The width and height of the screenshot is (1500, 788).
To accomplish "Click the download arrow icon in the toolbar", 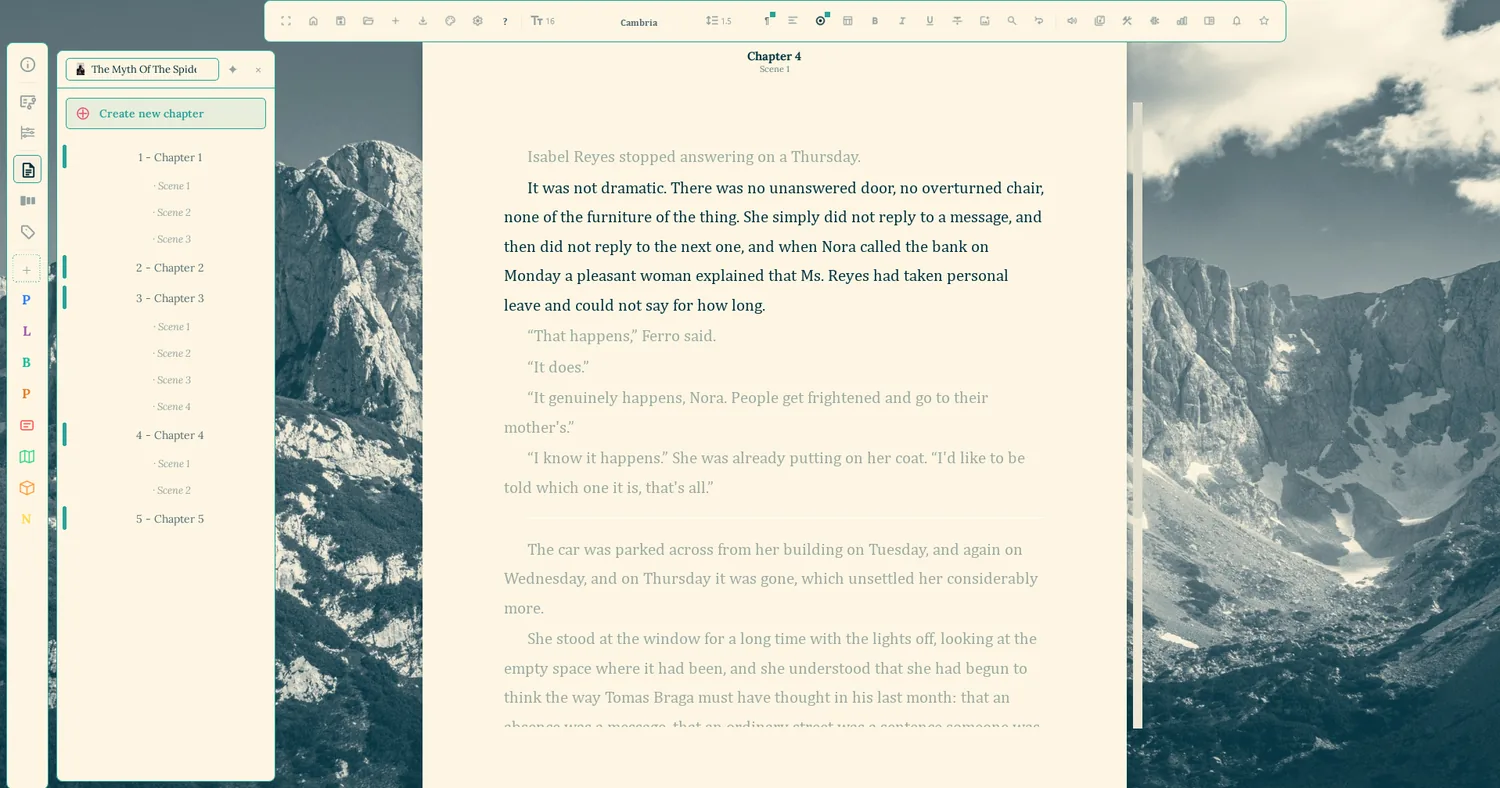I will pyautogui.click(x=423, y=21).
